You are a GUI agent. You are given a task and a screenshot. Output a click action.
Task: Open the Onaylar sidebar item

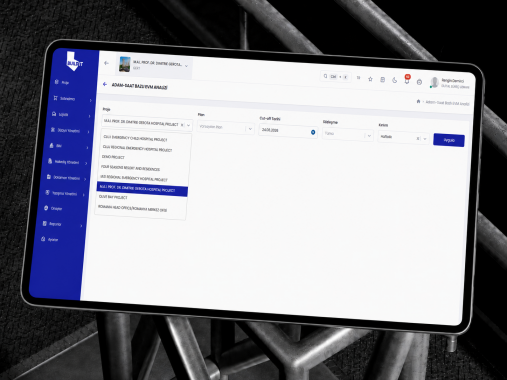pyautogui.click(x=53, y=208)
